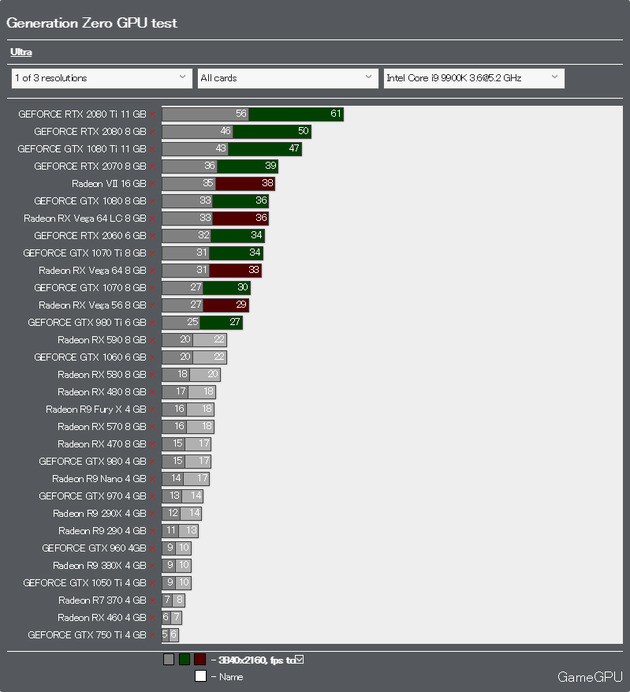The width and height of the screenshot is (630, 692).
Task: Remove GEFORCE GTX 1080 Ti 11 GB row
Action: tap(152, 149)
